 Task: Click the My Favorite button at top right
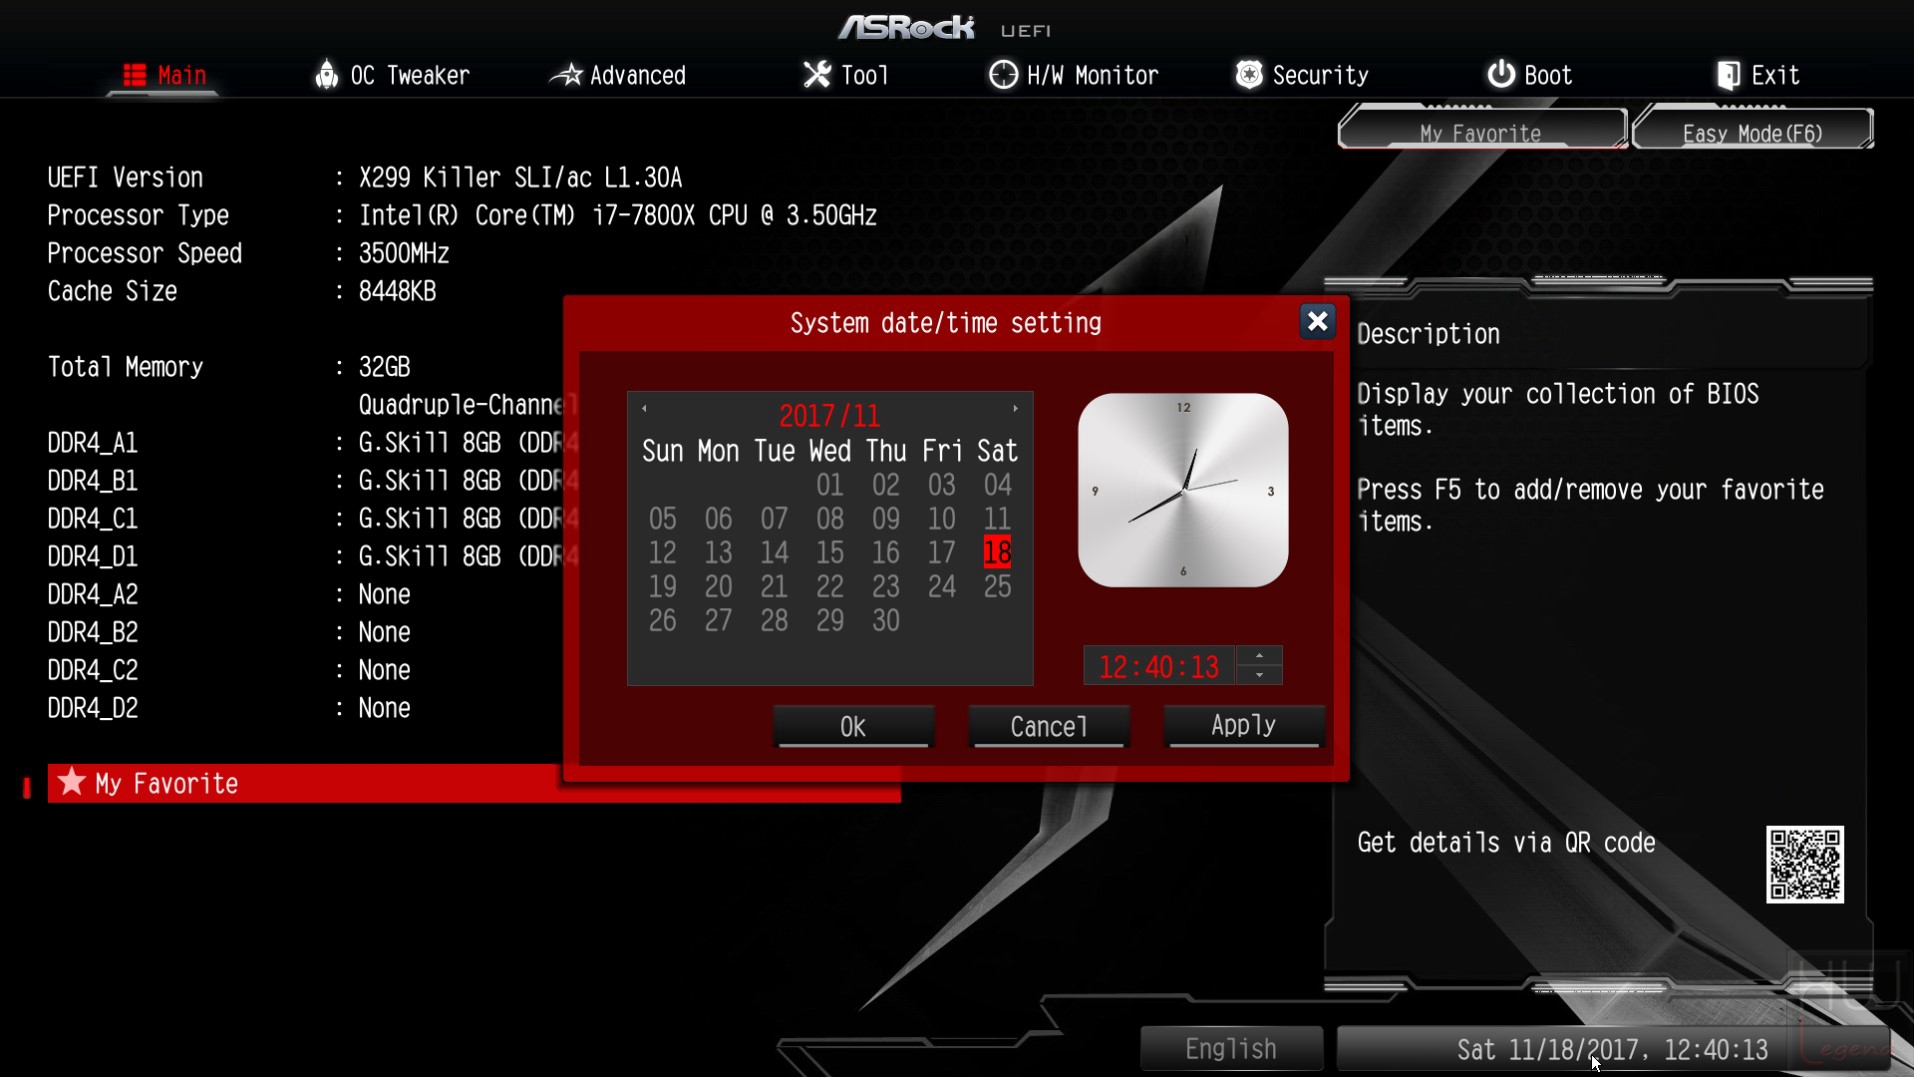click(x=1481, y=132)
